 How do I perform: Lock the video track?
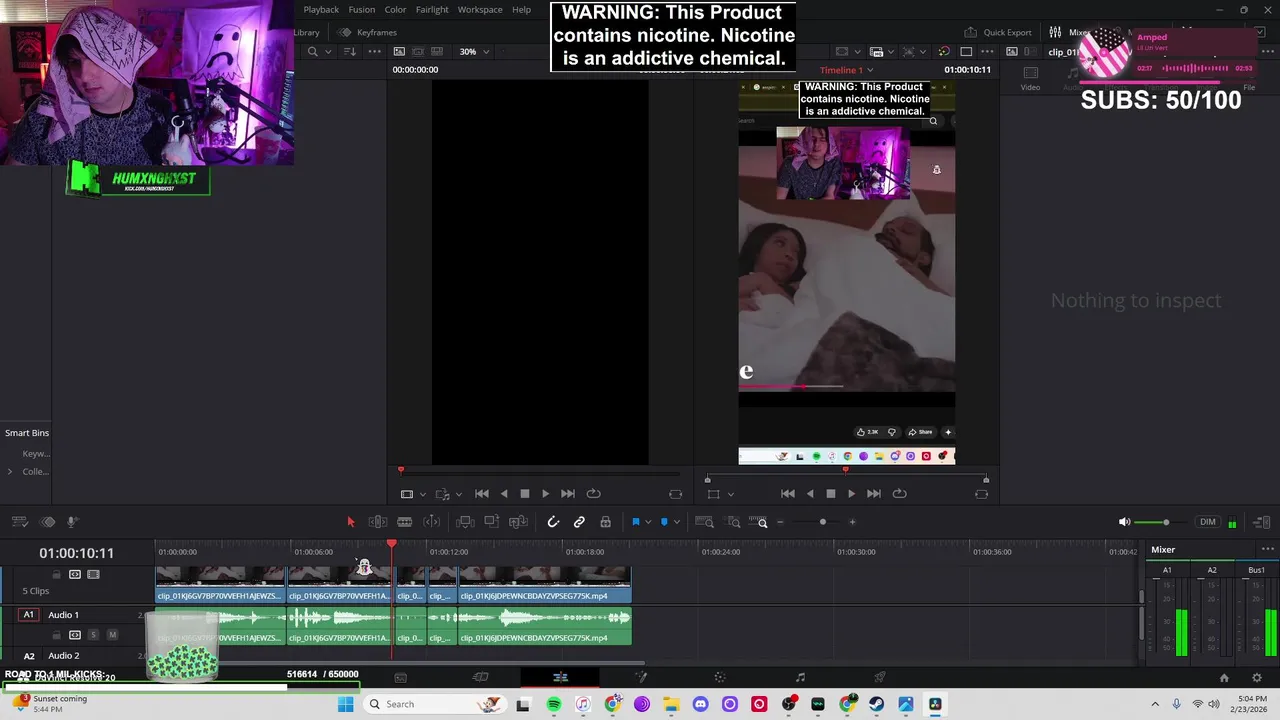(56, 575)
